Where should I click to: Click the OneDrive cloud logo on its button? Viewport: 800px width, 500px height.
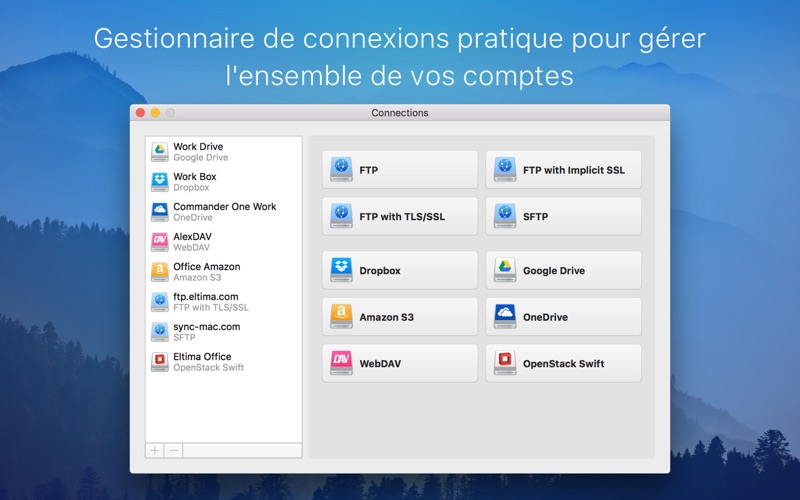[x=505, y=316]
